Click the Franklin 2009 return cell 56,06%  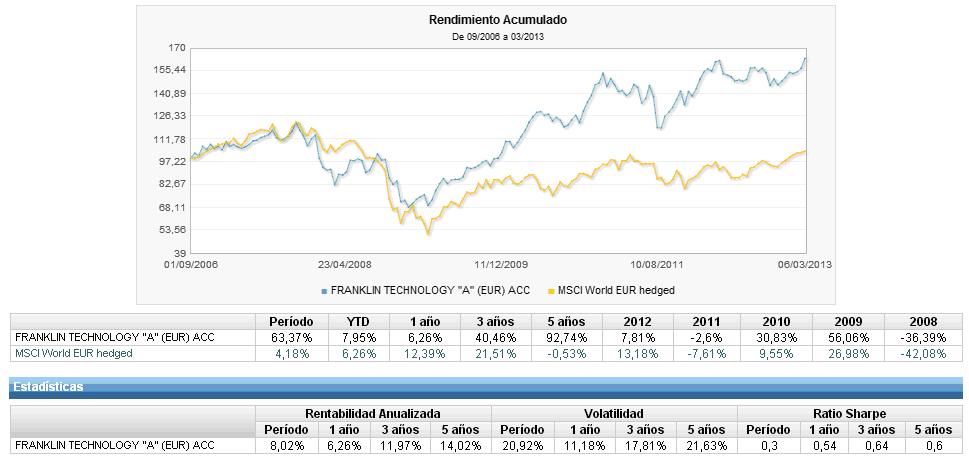click(847, 338)
